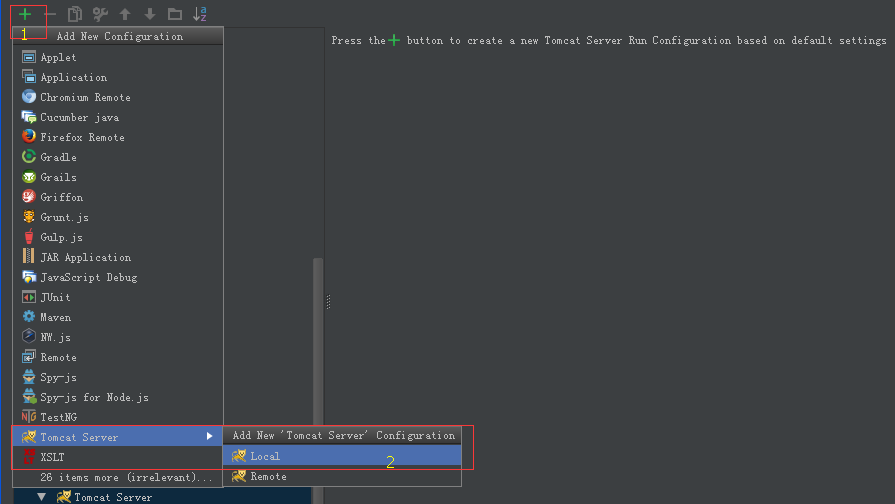
Task: Click the minus Remove Configuration toolbar icon
Action: 50,14
